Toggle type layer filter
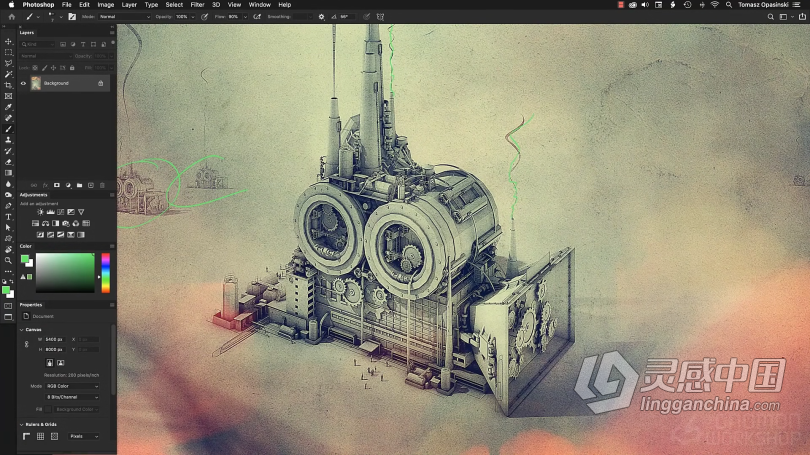The height and width of the screenshot is (455, 810). 83,44
